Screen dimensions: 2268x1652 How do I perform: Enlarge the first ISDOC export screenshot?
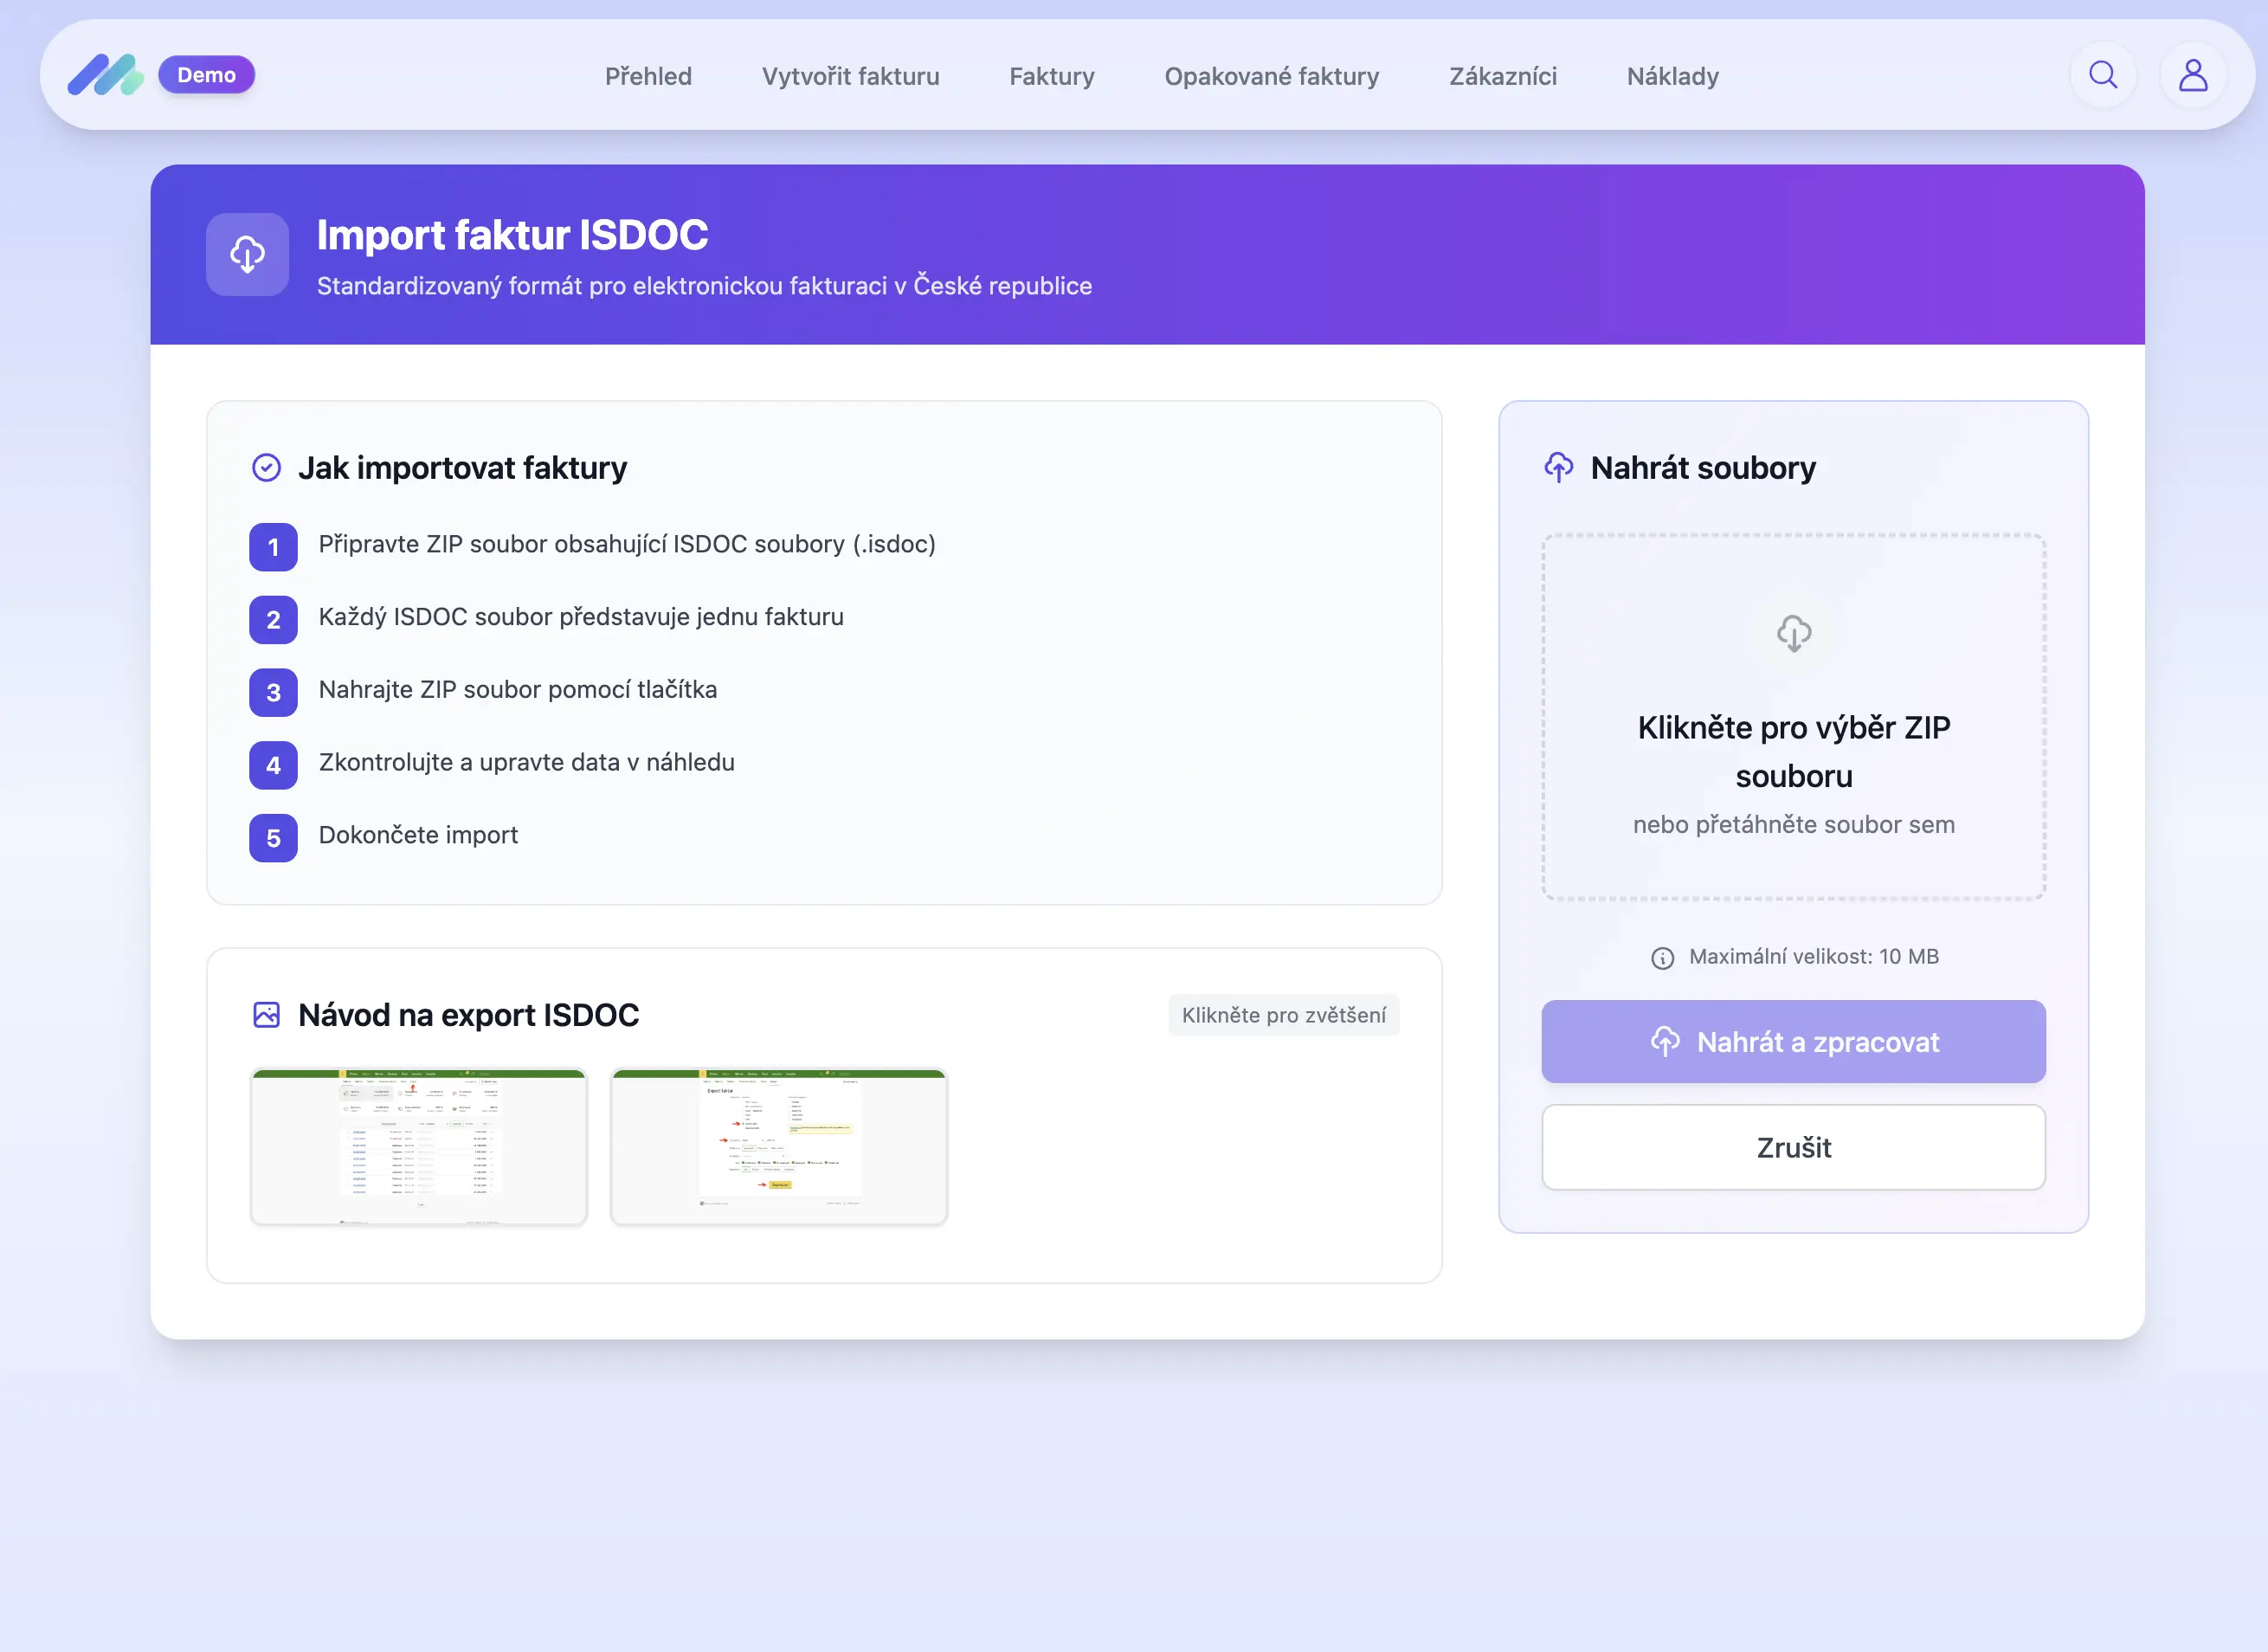pos(419,1146)
